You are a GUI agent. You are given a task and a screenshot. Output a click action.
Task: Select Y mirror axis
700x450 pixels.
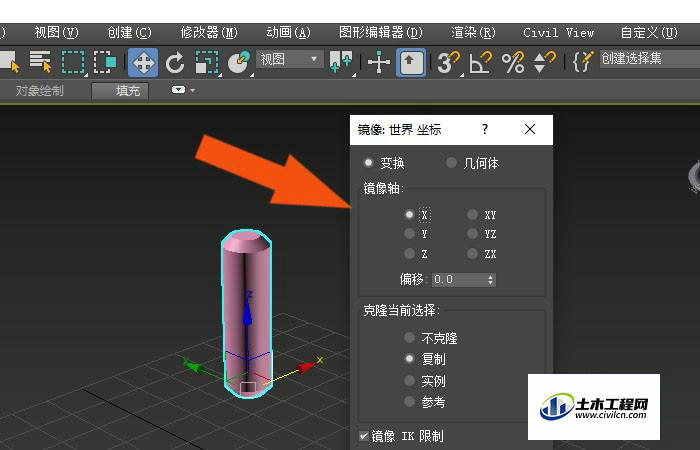[x=409, y=233]
